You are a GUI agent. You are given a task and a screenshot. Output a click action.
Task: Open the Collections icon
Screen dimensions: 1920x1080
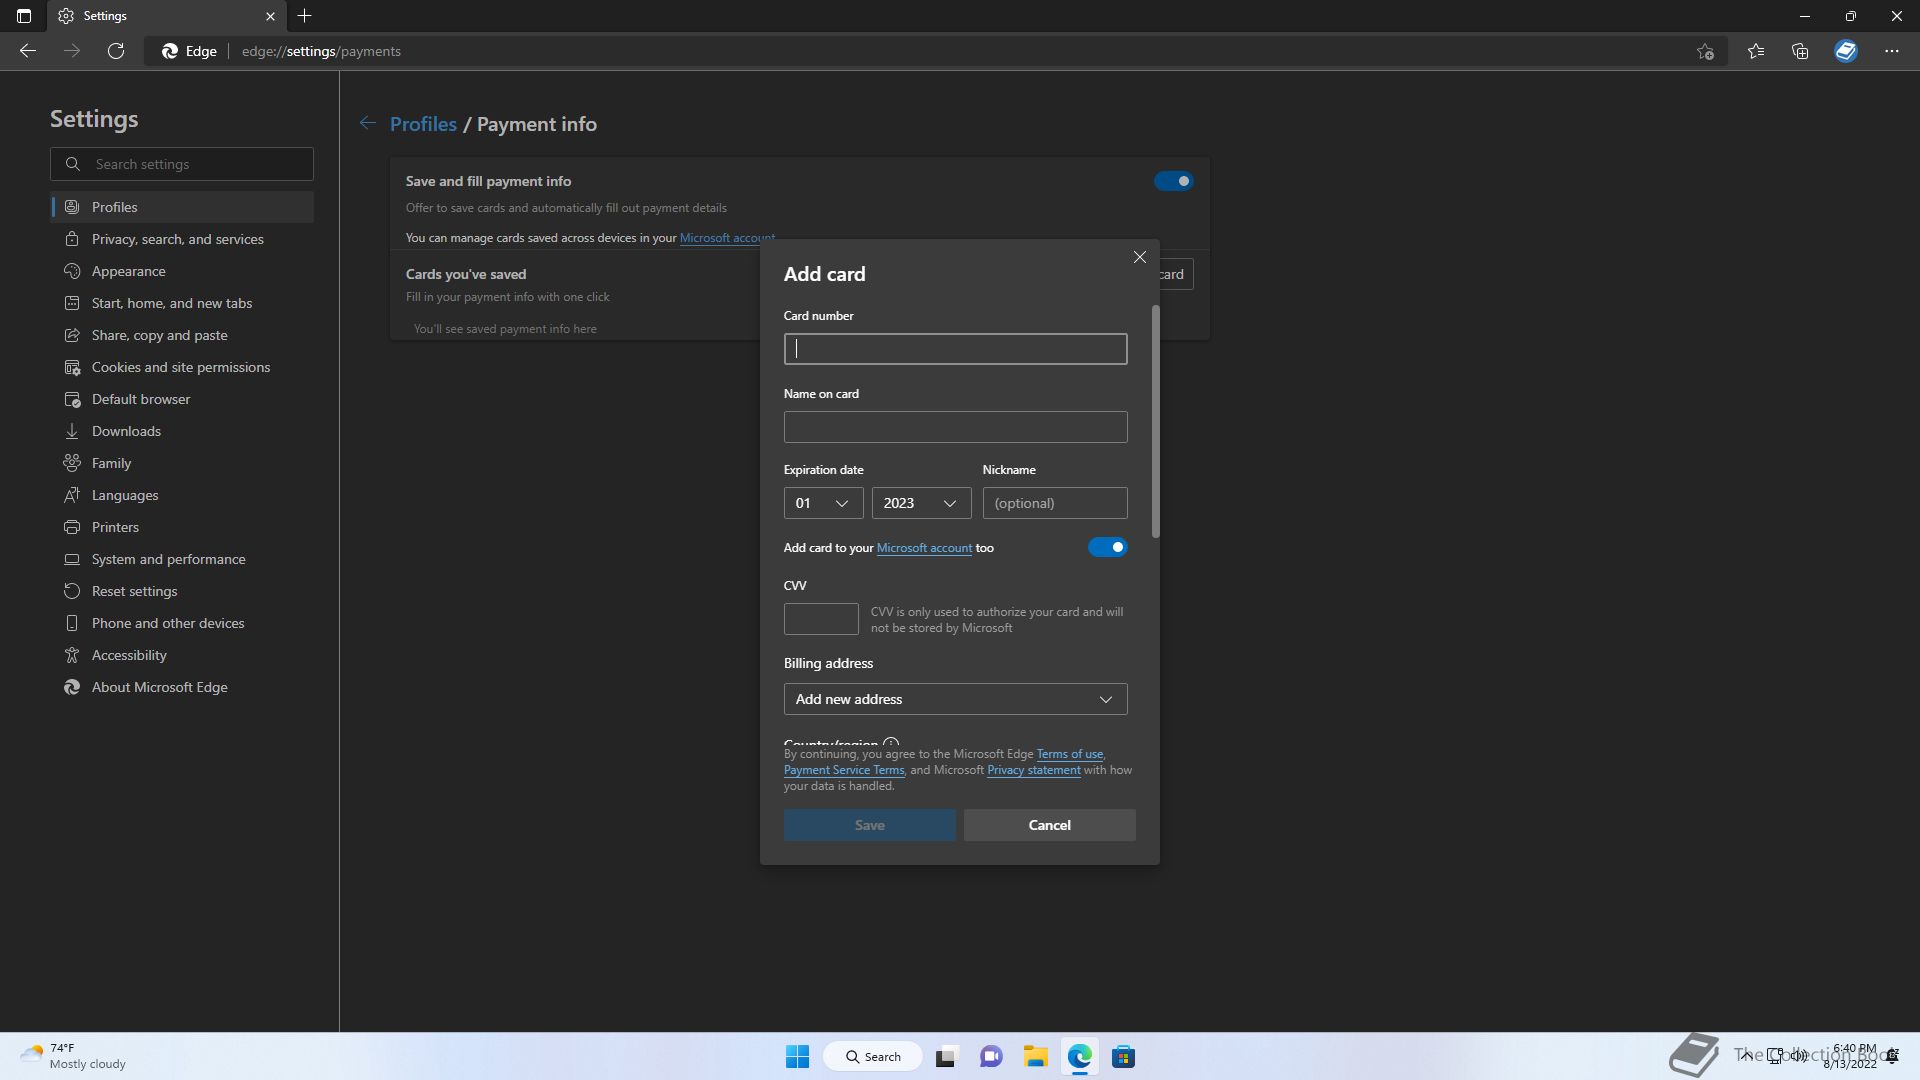1800,51
